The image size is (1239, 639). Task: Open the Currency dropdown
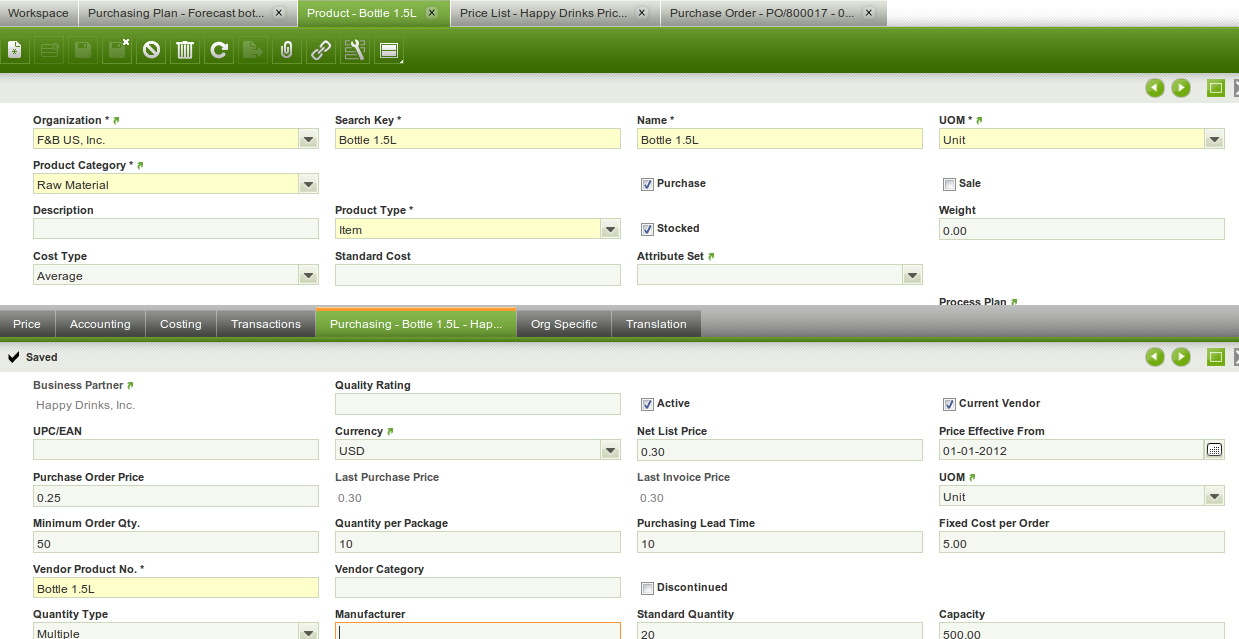tap(611, 451)
